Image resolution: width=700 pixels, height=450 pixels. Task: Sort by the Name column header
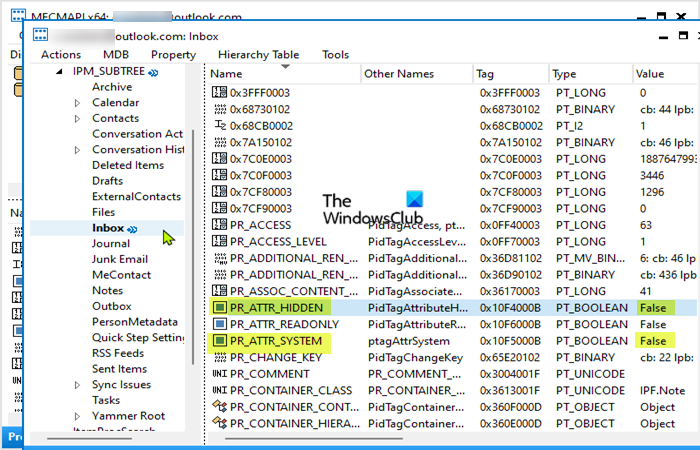284,74
